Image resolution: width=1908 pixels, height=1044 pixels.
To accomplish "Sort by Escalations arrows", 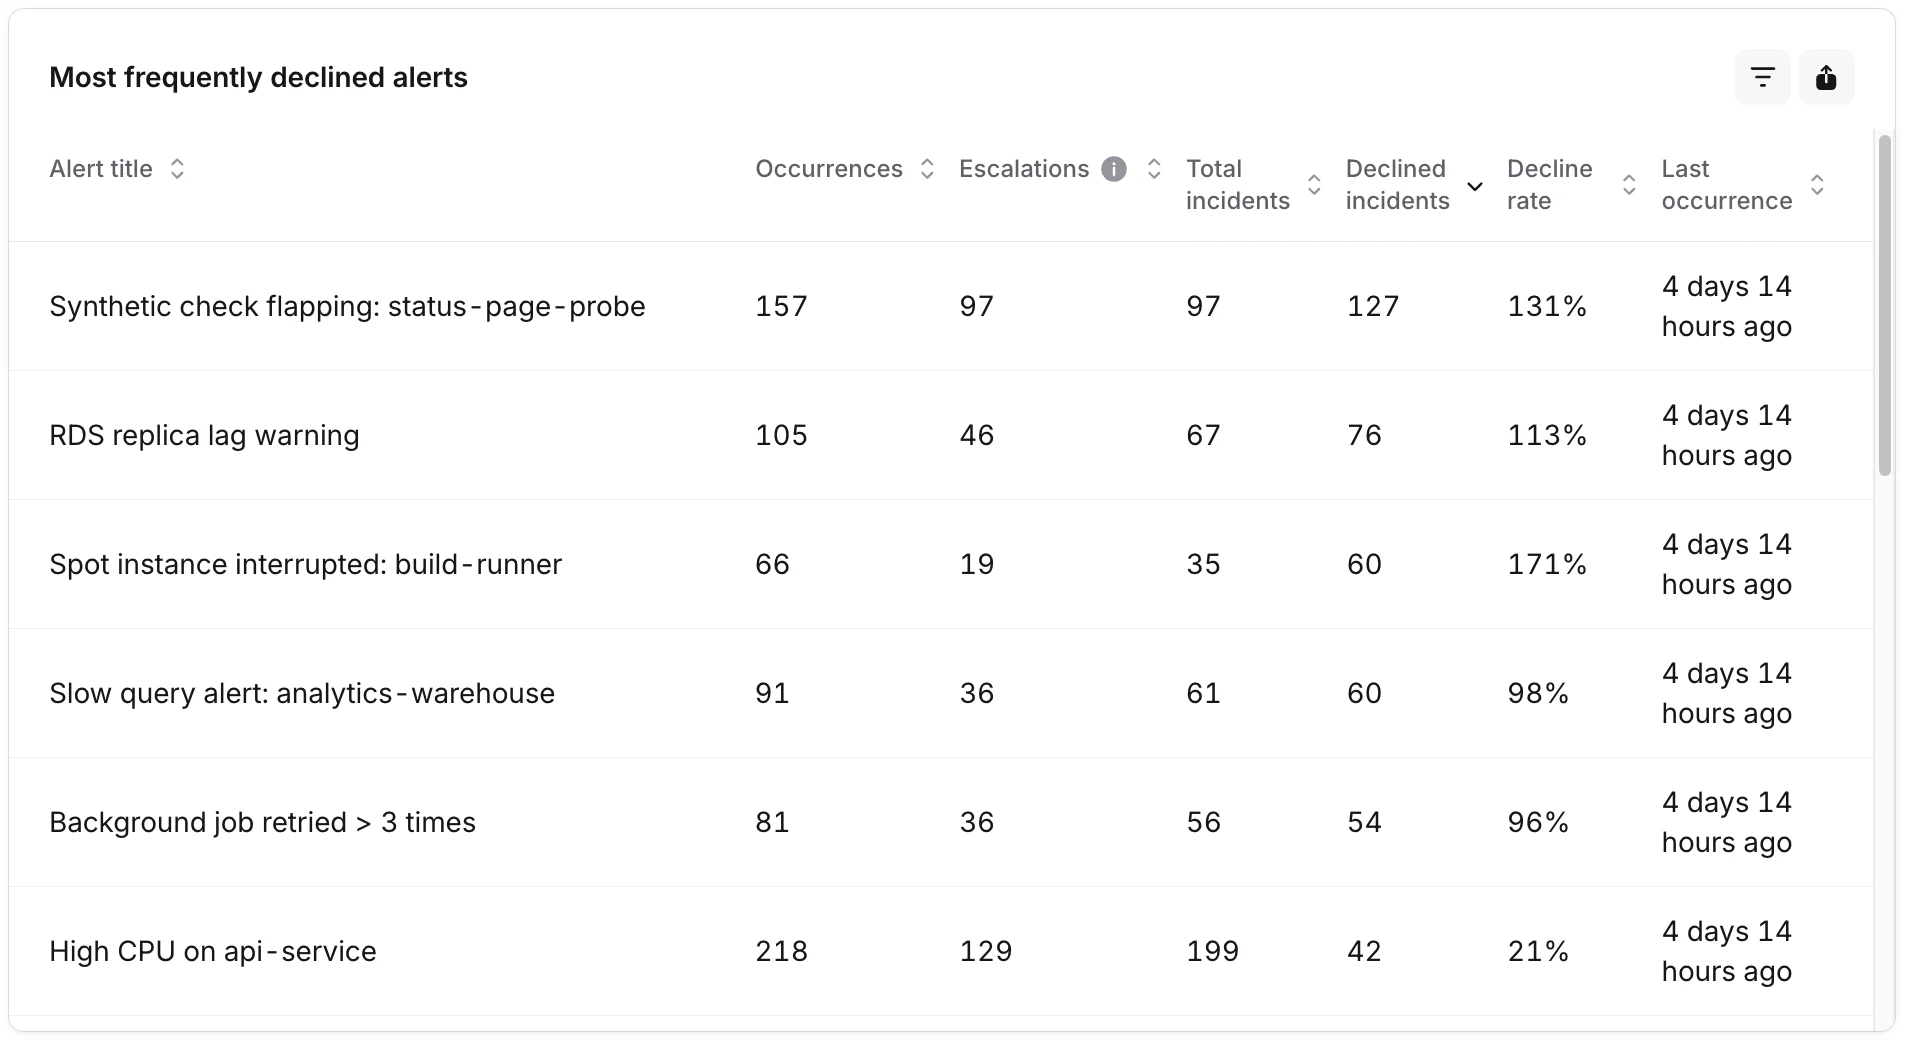I will coord(1154,169).
